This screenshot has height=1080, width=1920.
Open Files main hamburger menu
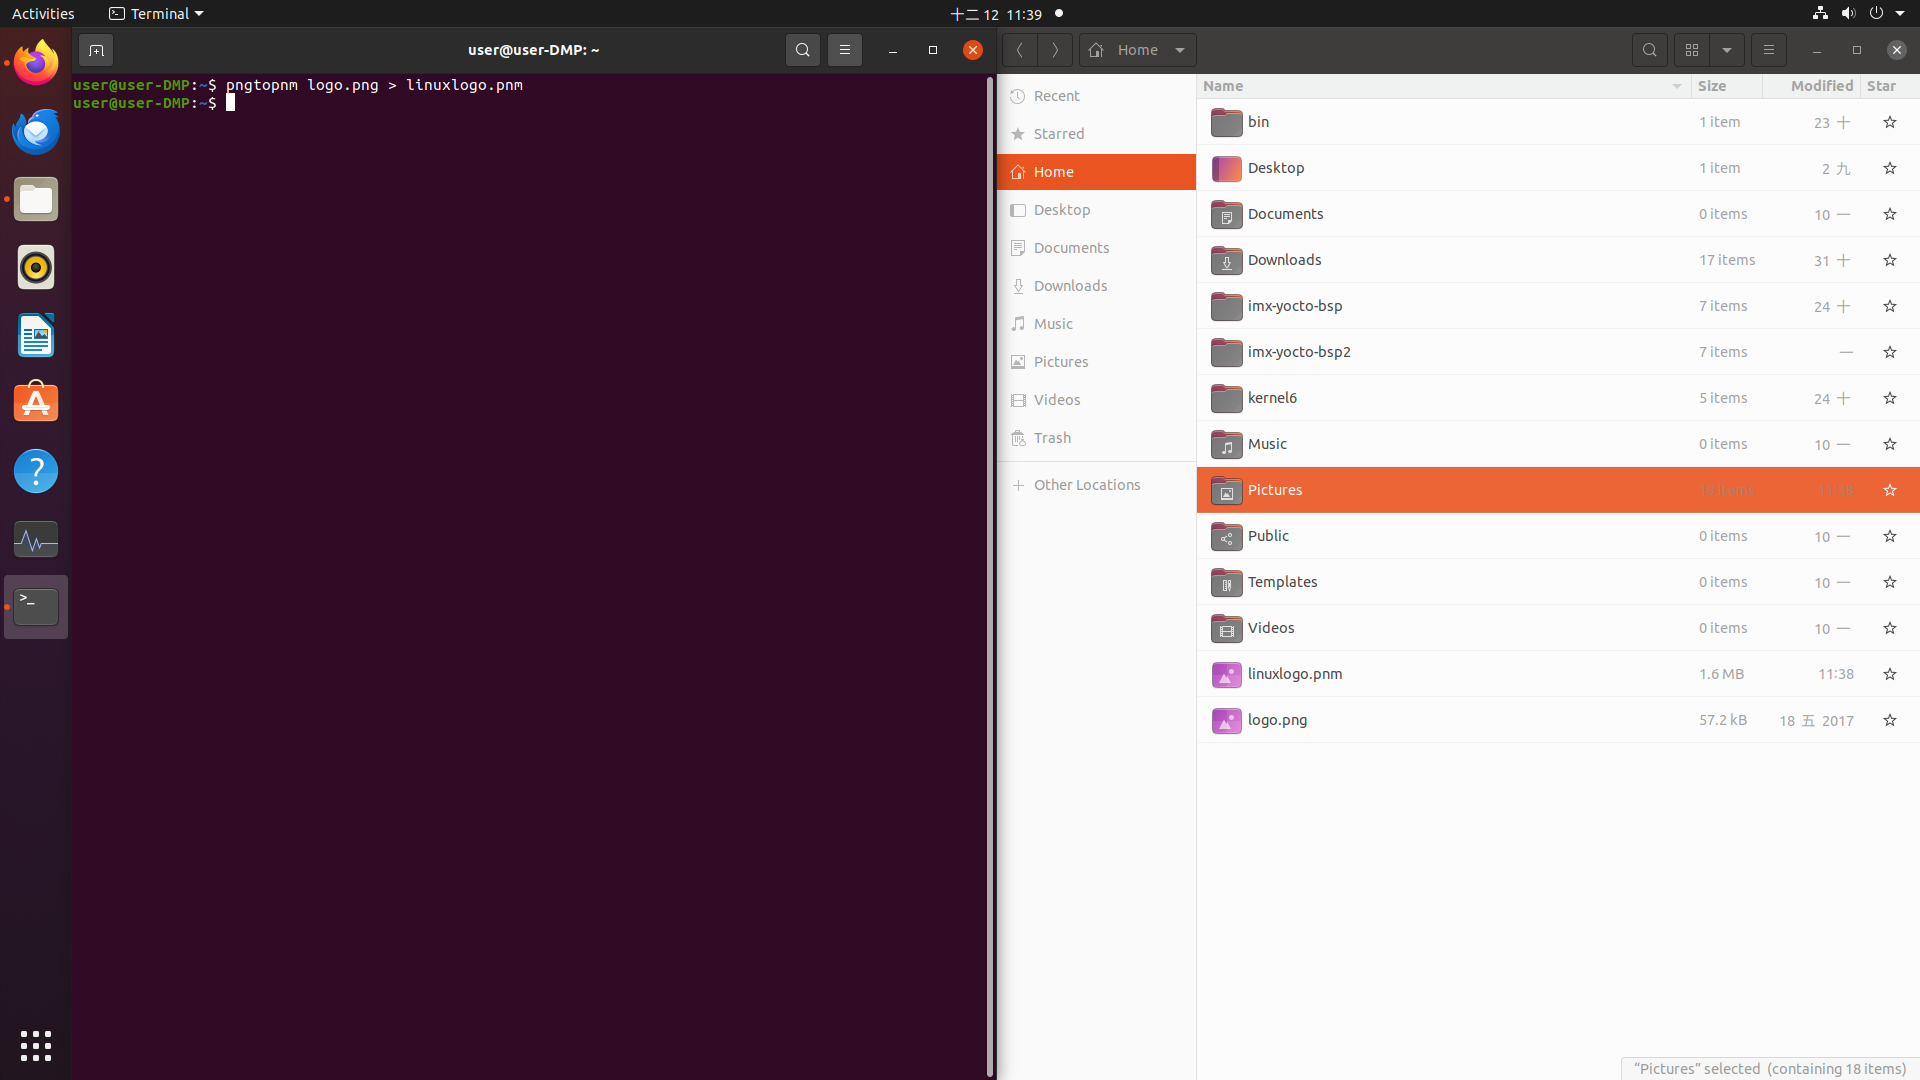pyautogui.click(x=1769, y=50)
